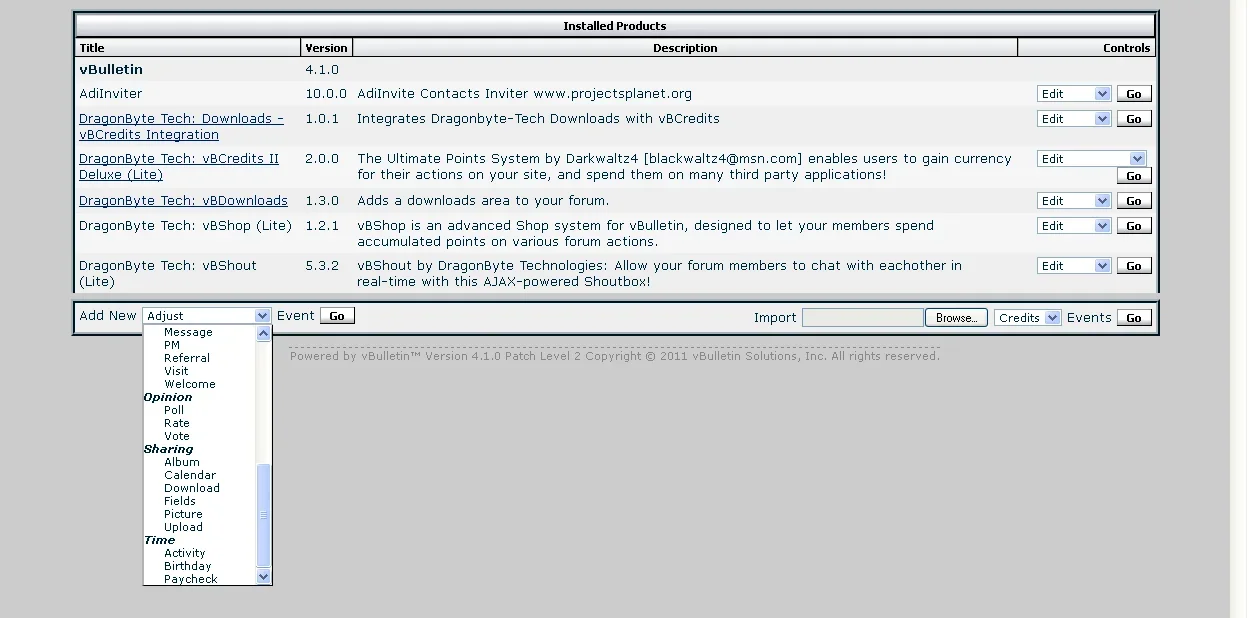Choose the Referral event option

tap(186, 358)
